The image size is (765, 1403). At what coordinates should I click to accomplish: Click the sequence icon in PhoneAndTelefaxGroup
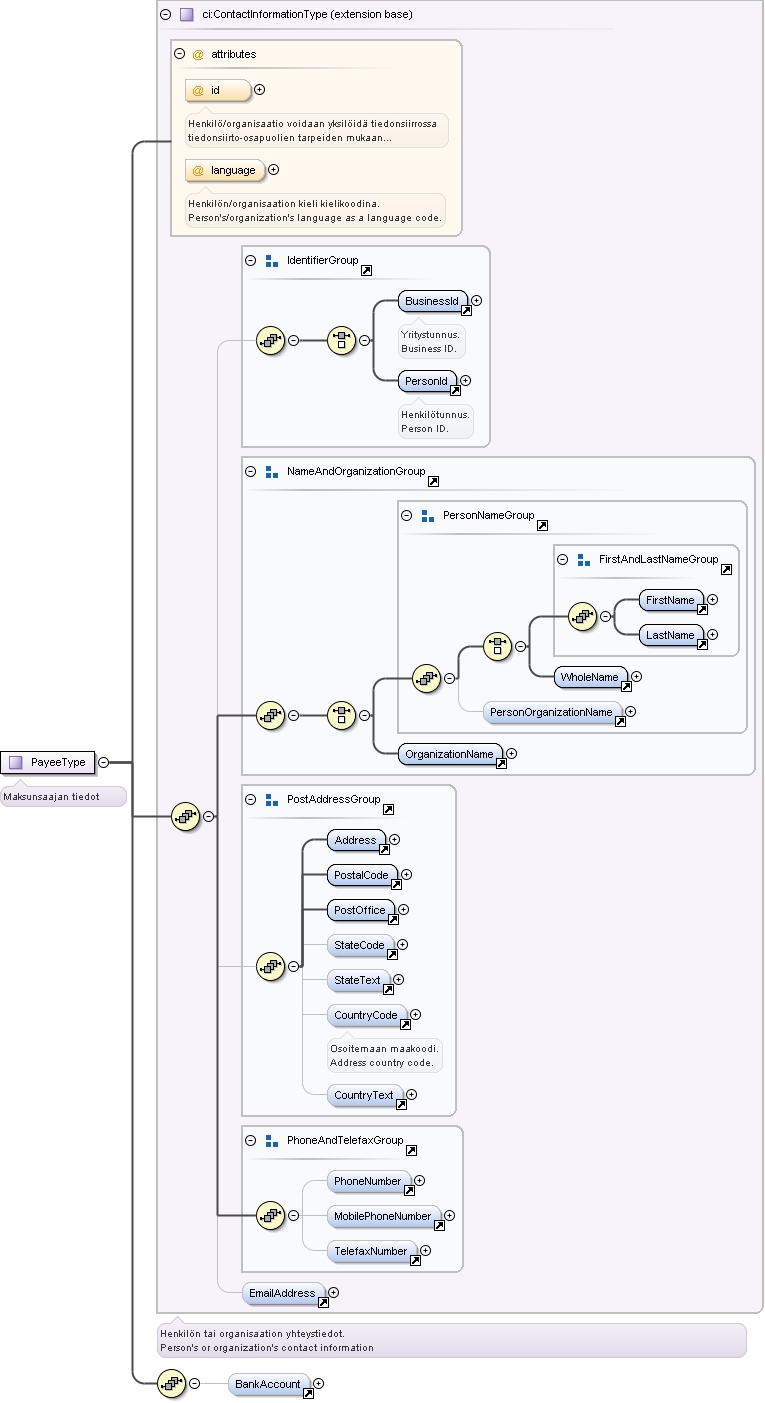(x=271, y=1215)
